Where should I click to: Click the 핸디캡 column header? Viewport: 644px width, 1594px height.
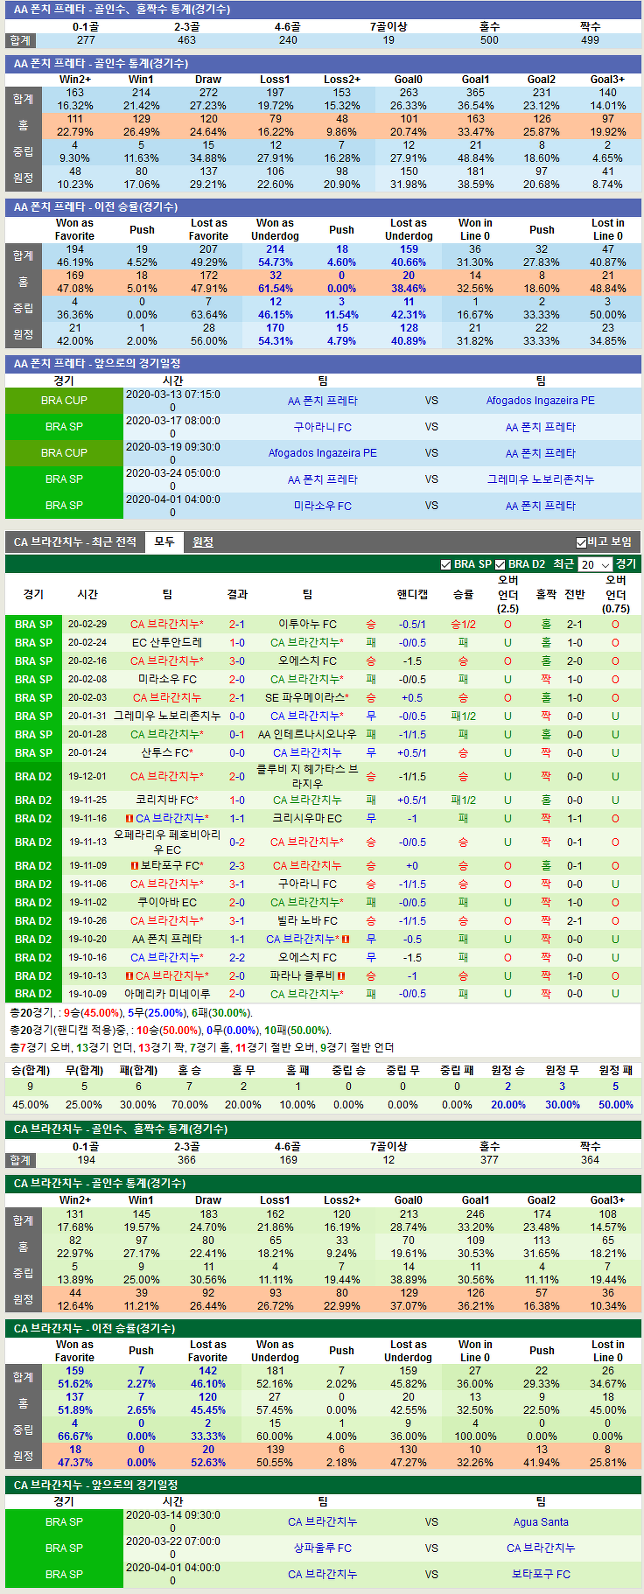[x=412, y=594]
